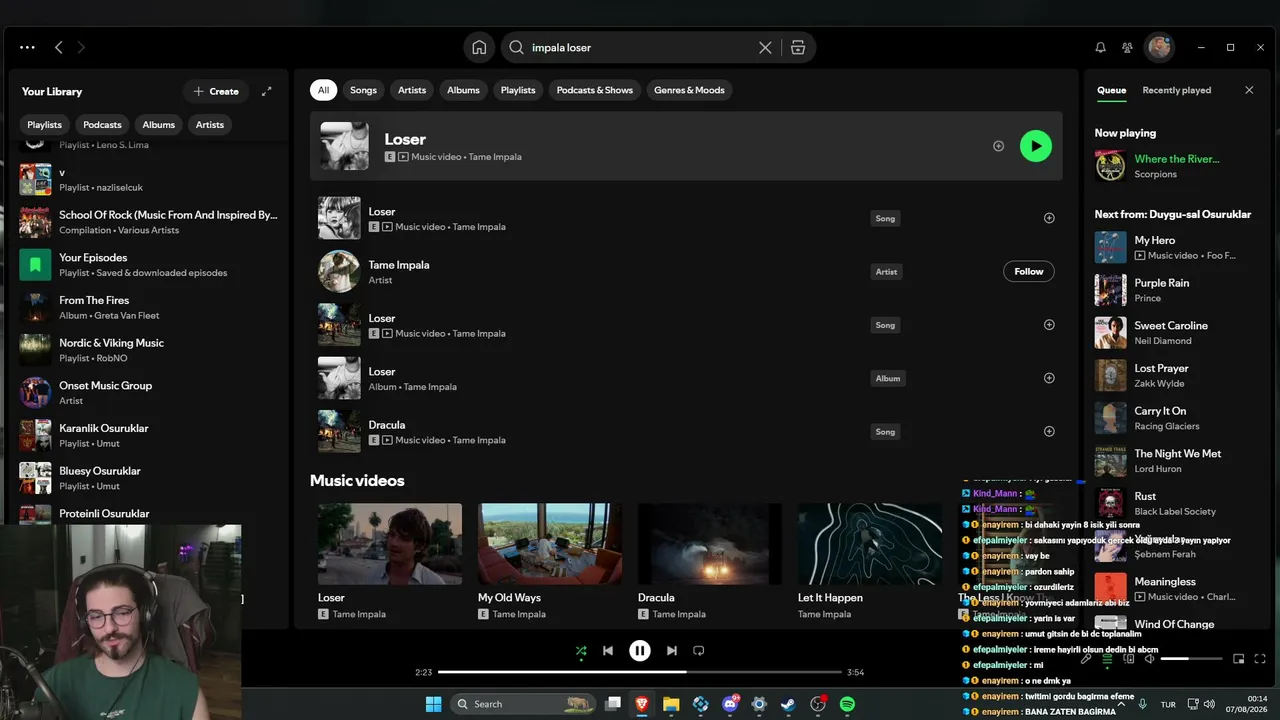
Task: Go back with the back arrow
Action: click(x=59, y=47)
